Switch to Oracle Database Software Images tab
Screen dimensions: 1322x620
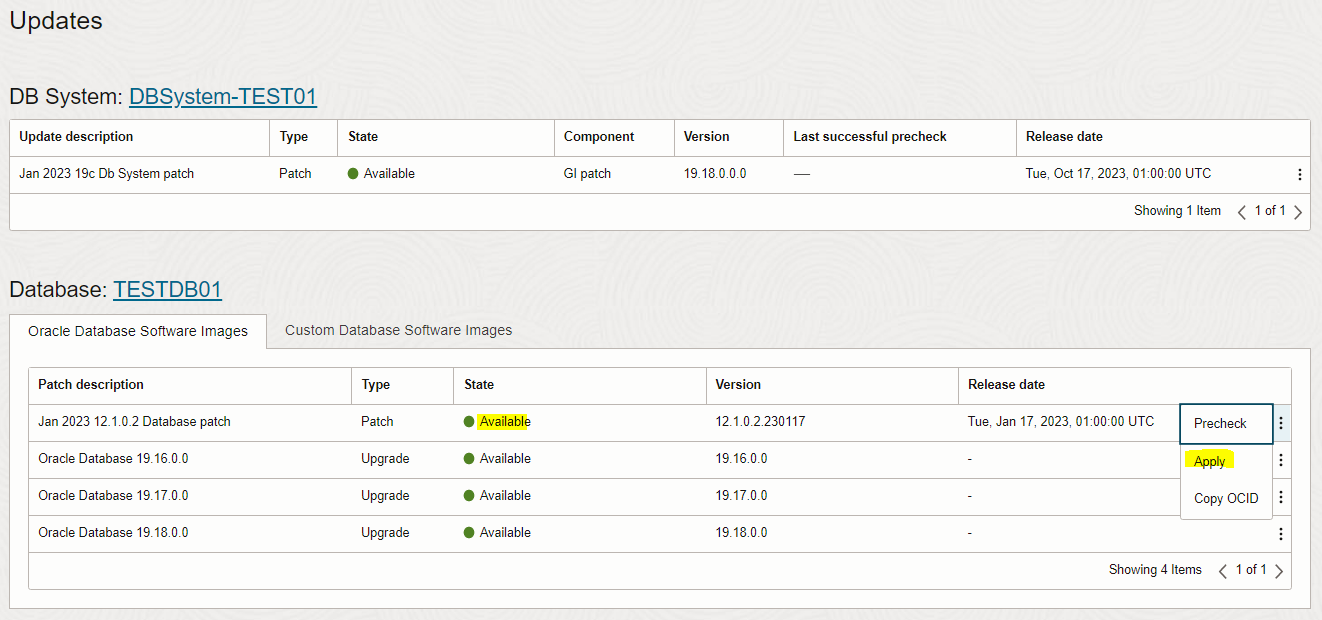138,331
